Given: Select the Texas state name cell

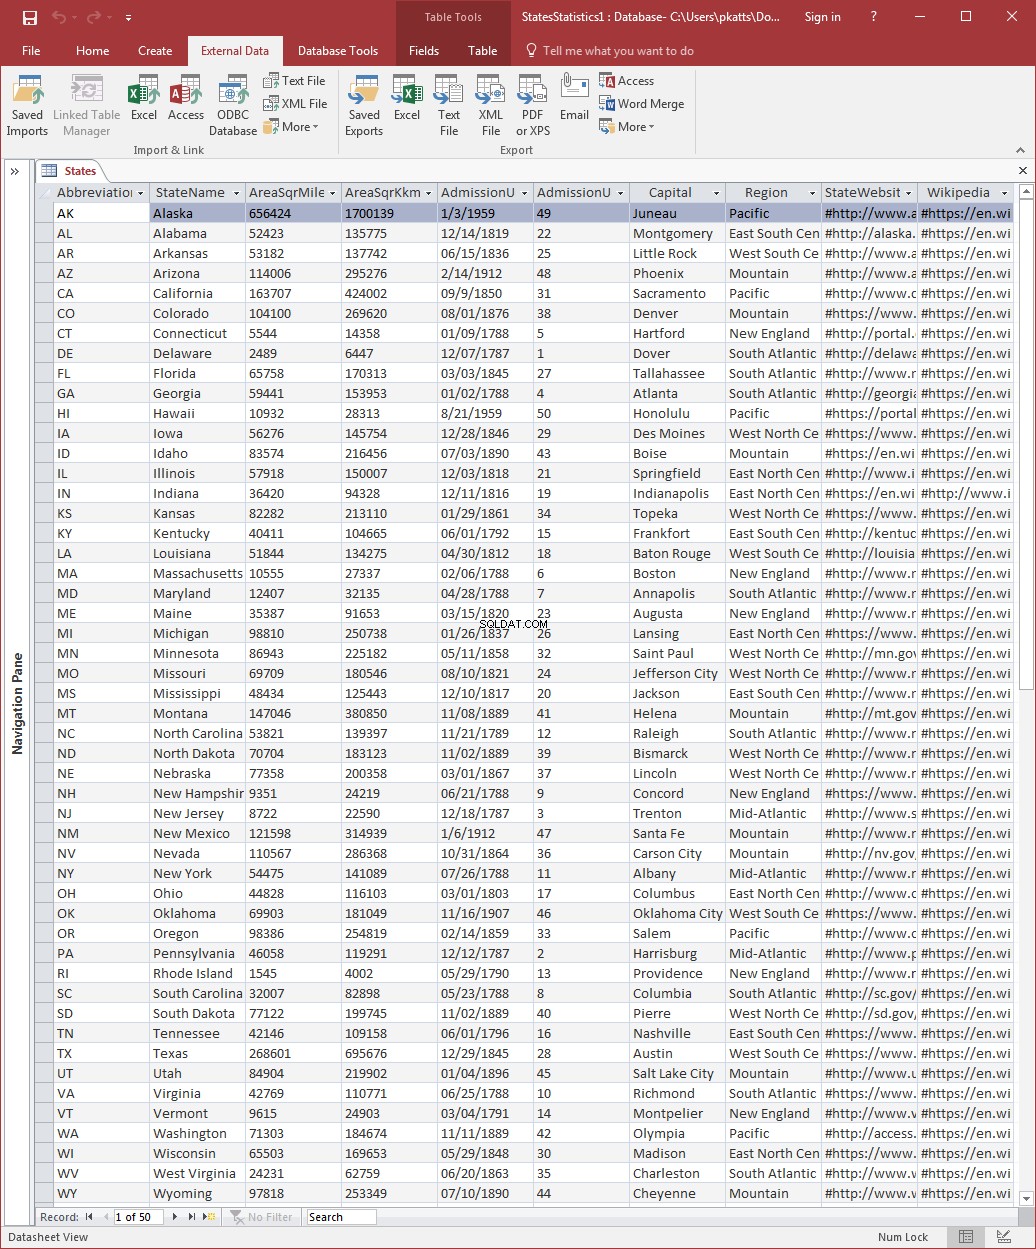Looking at the screenshot, I should click(197, 1053).
